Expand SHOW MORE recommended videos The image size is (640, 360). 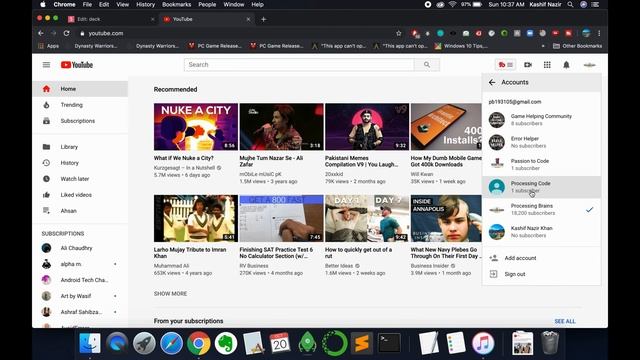point(170,293)
